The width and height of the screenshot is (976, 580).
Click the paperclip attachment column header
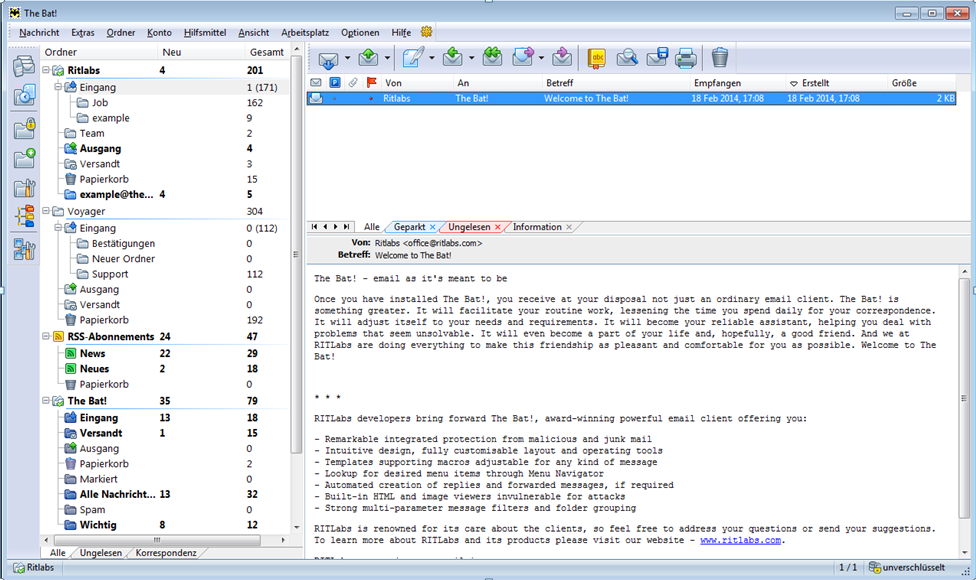[x=353, y=82]
